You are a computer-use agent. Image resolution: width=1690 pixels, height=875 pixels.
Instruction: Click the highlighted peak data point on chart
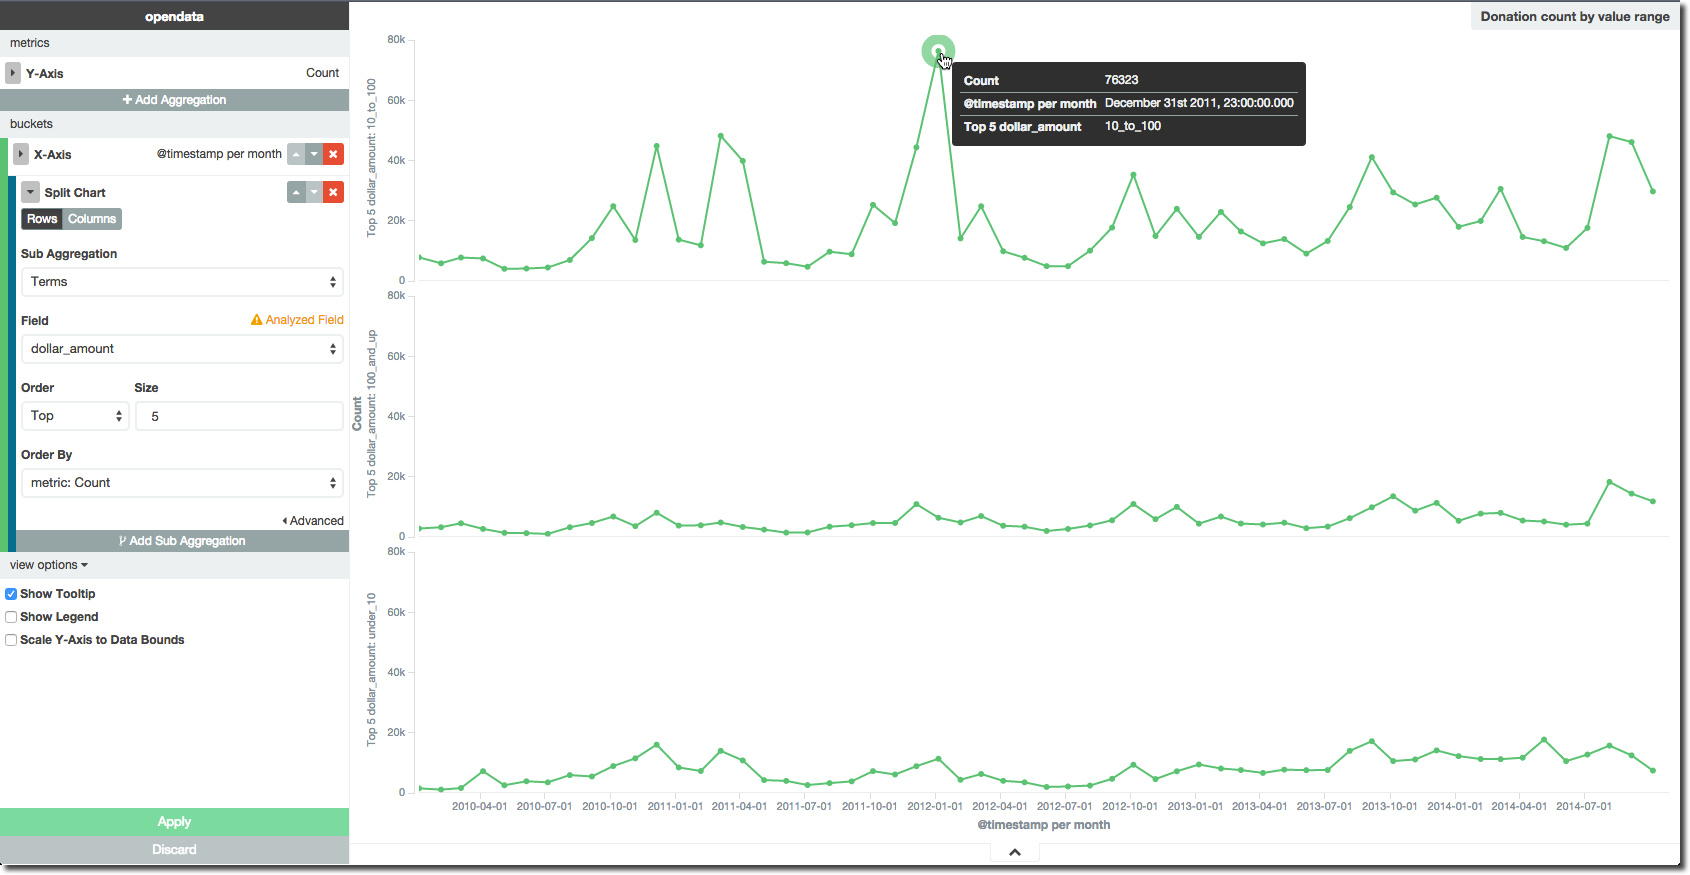tap(938, 51)
